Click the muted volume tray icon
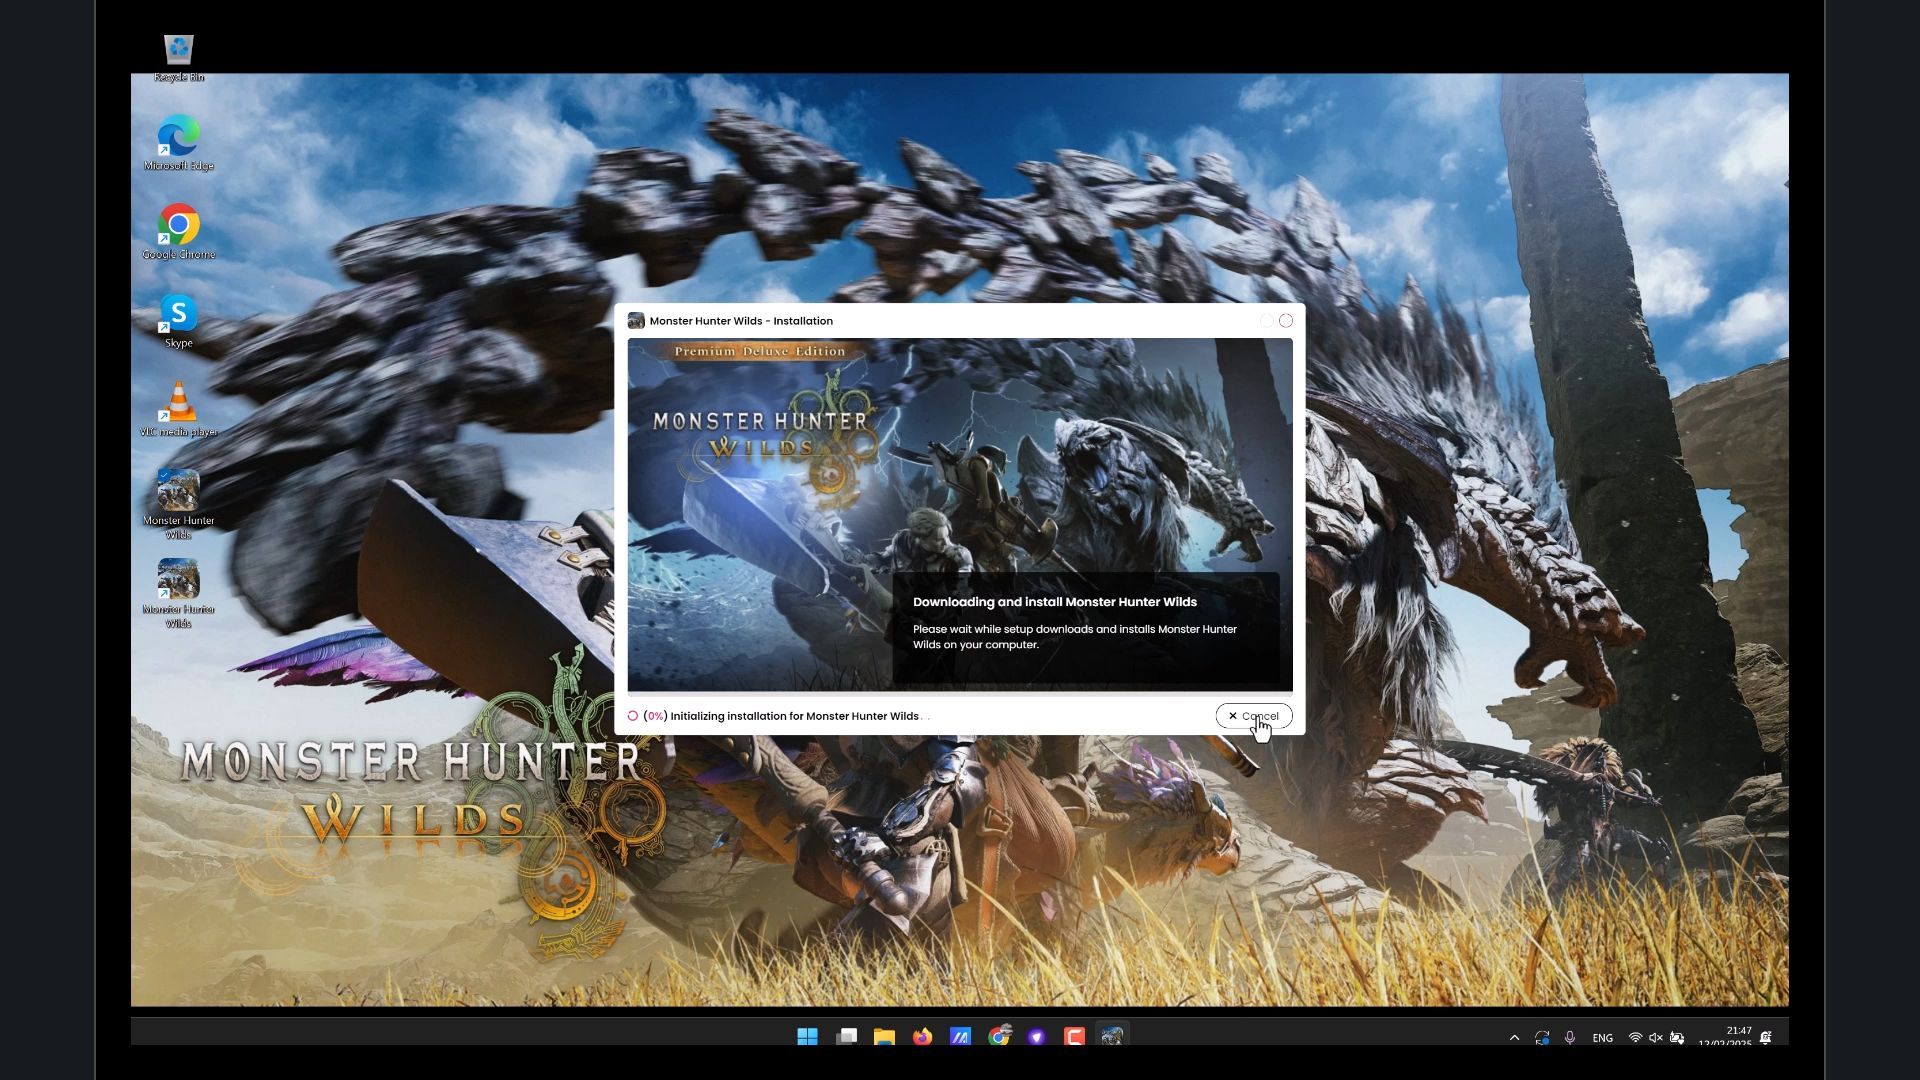This screenshot has height=1080, width=1920. [x=1656, y=1038]
